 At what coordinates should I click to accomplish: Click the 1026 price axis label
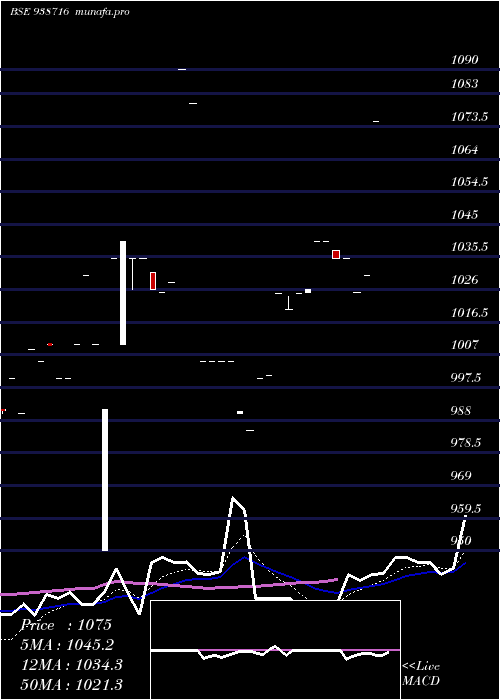(x=464, y=280)
